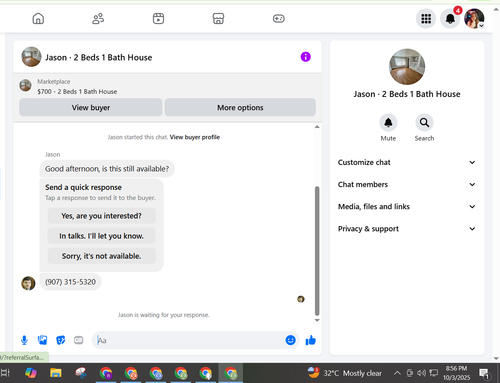Image resolution: width=500 pixels, height=383 pixels.
Task: Open the volume speaker tray icon
Action: [421, 373]
